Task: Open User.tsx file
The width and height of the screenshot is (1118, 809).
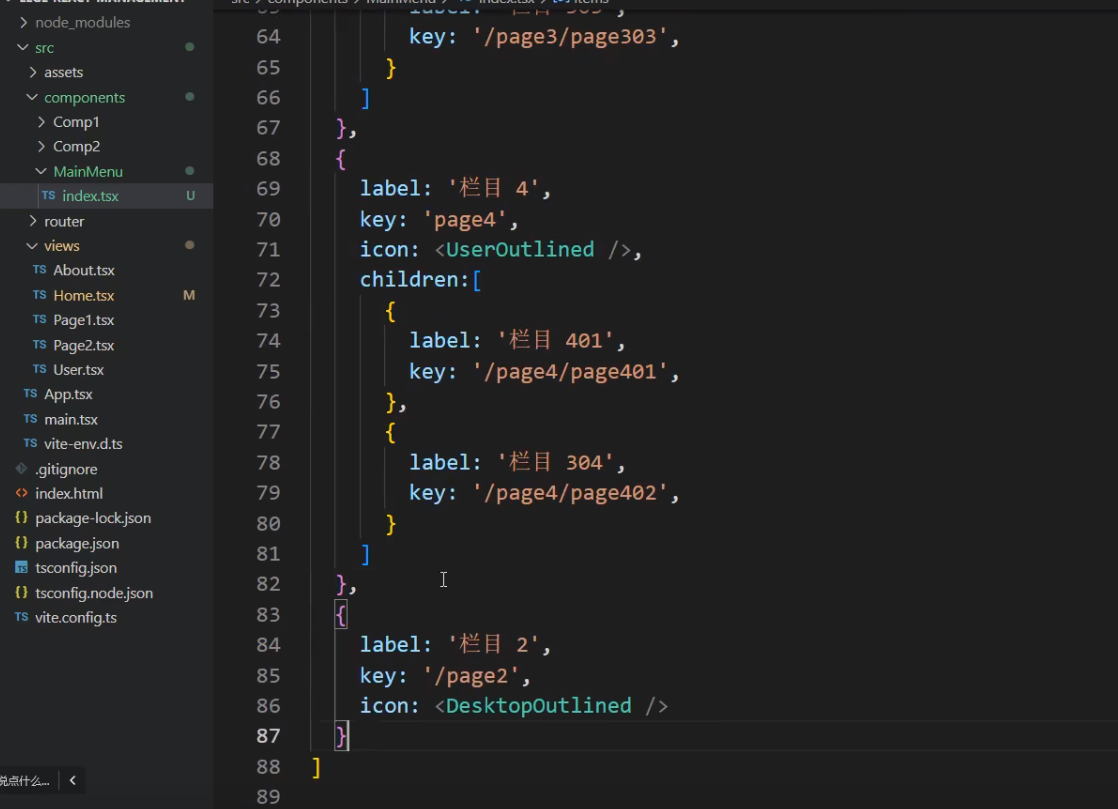Action: point(78,369)
